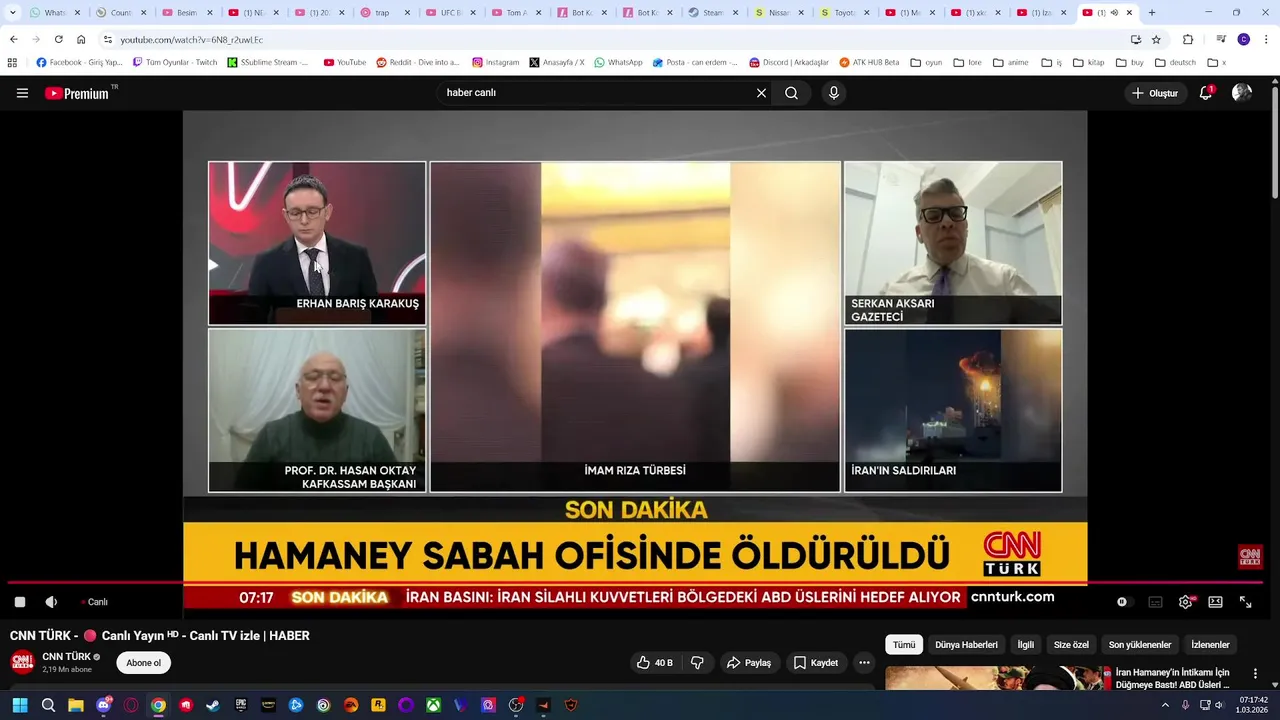This screenshot has width=1280, height=720.
Task: Stop the live stream with the square button
Action: [20, 602]
